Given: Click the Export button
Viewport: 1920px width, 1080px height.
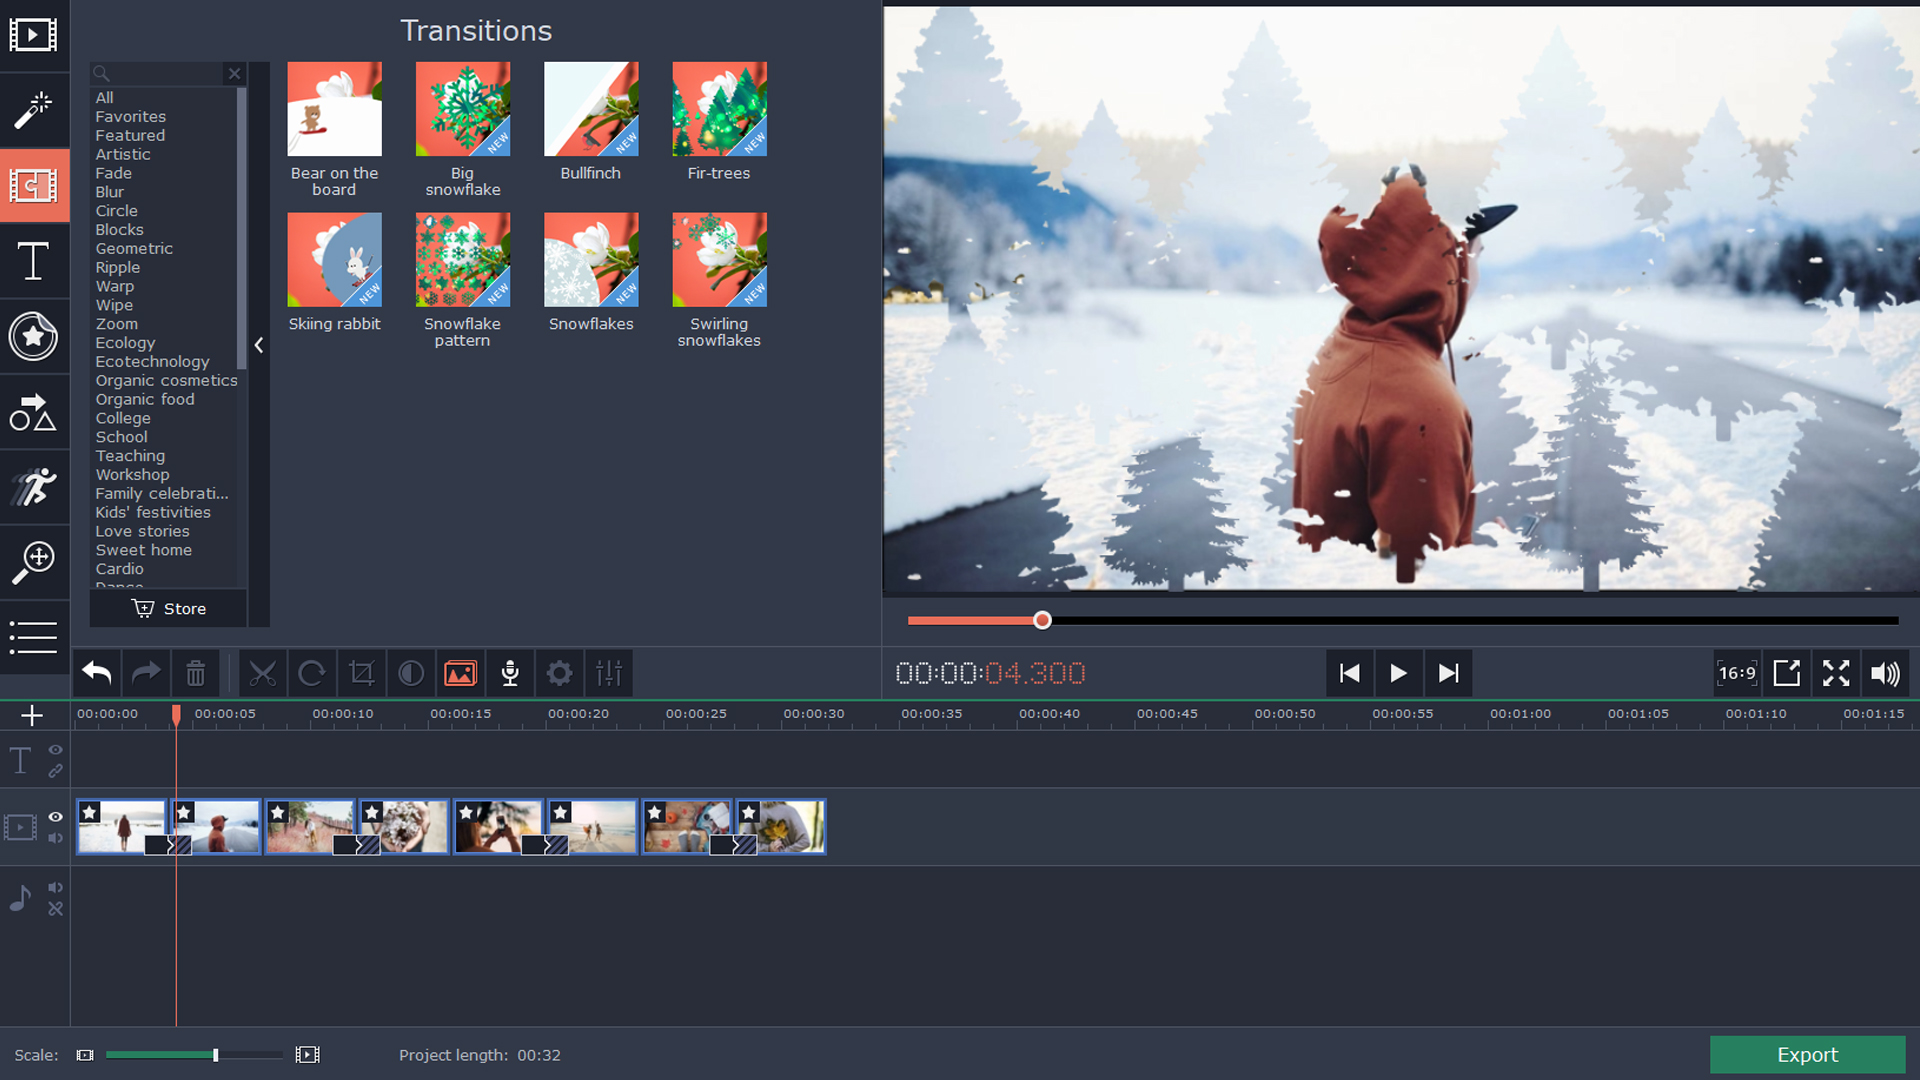Looking at the screenshot, I should click(1806, 1054).
